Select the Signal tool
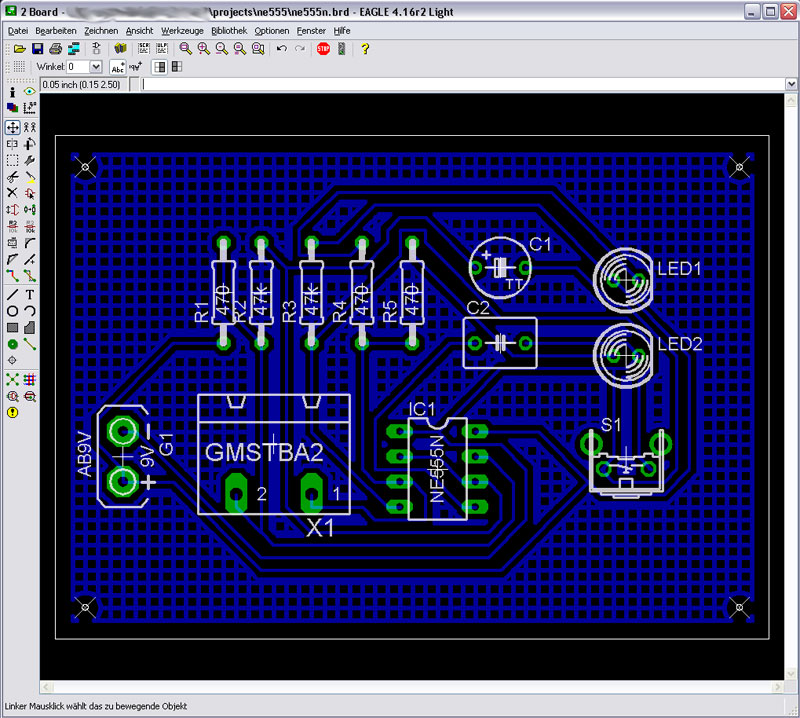This screenshot has width=800, height=718. 30,344
